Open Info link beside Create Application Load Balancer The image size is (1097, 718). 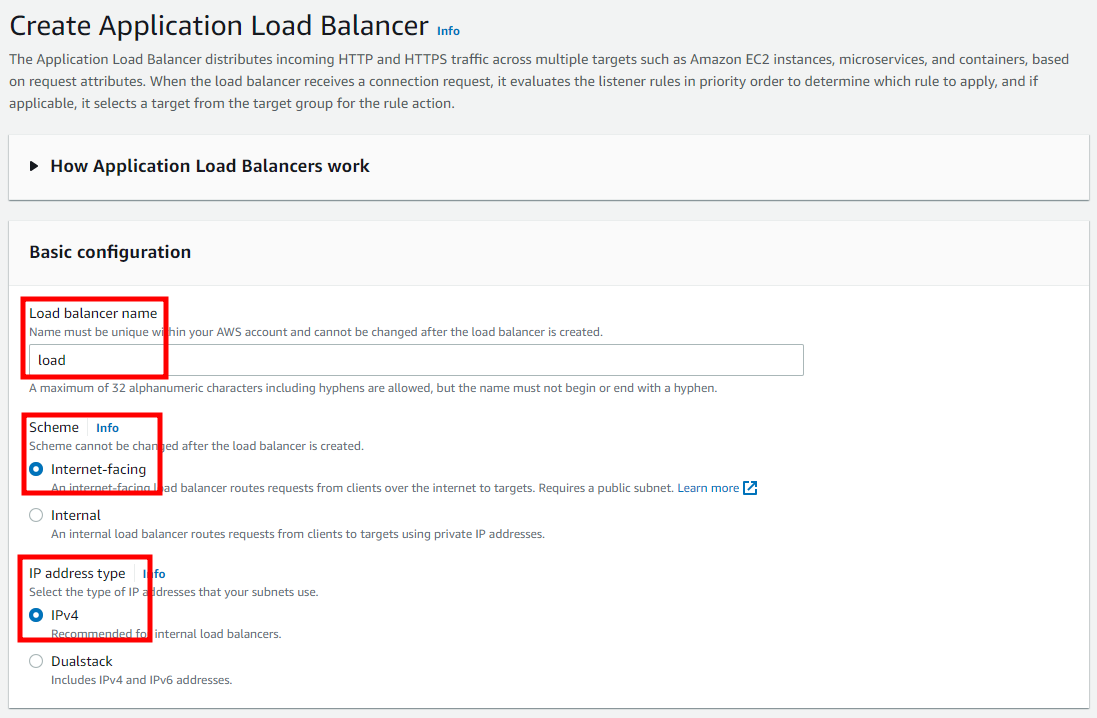pyautogui.click(x=448, y=31)
